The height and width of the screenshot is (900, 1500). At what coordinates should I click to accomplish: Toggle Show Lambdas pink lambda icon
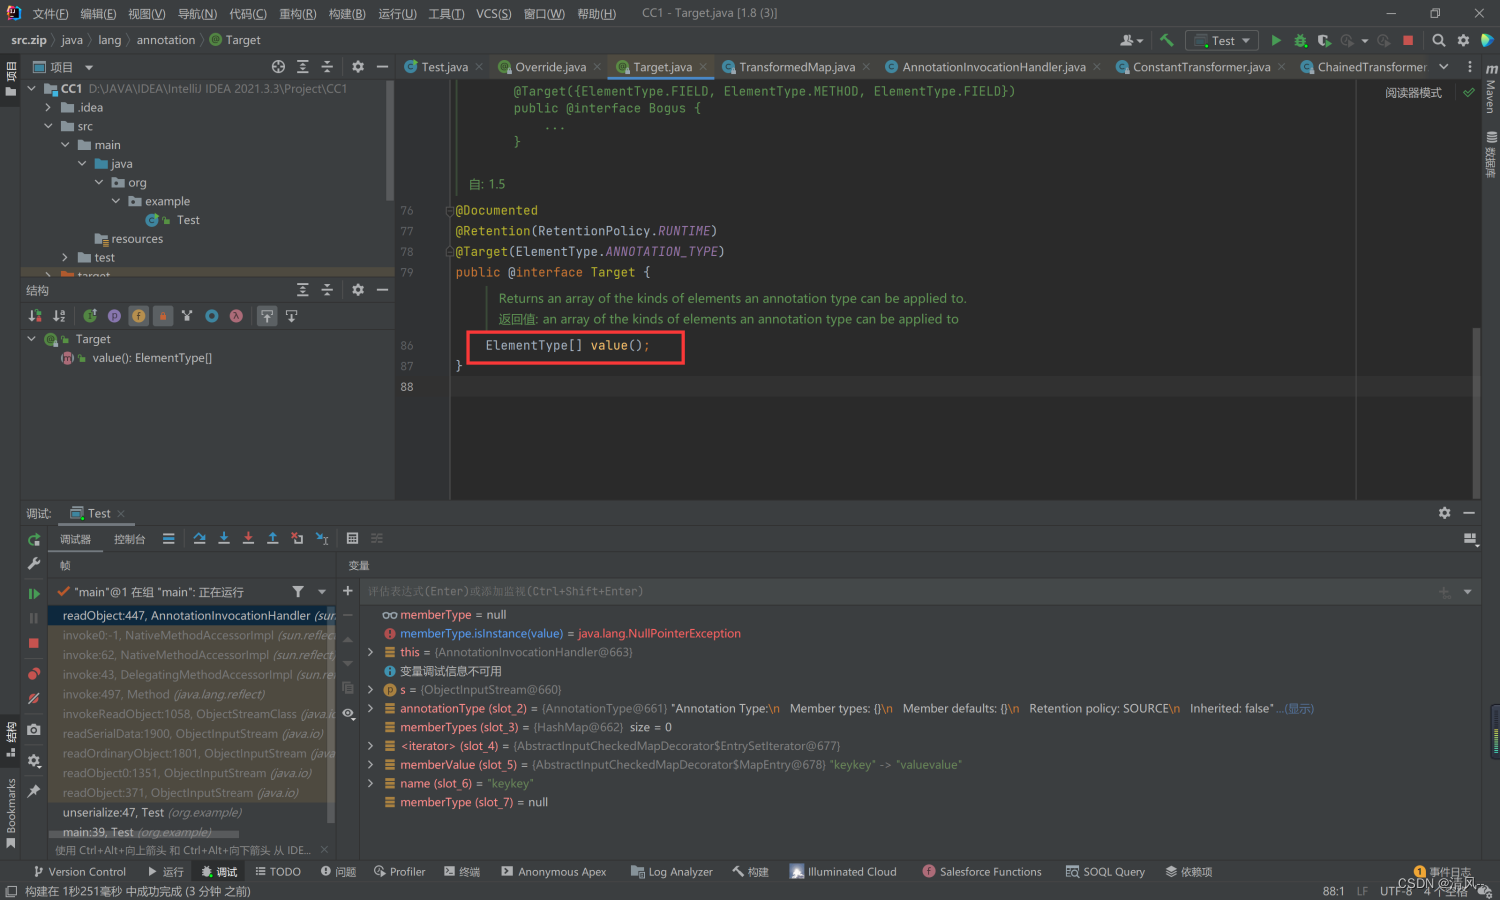pos(236,316)
